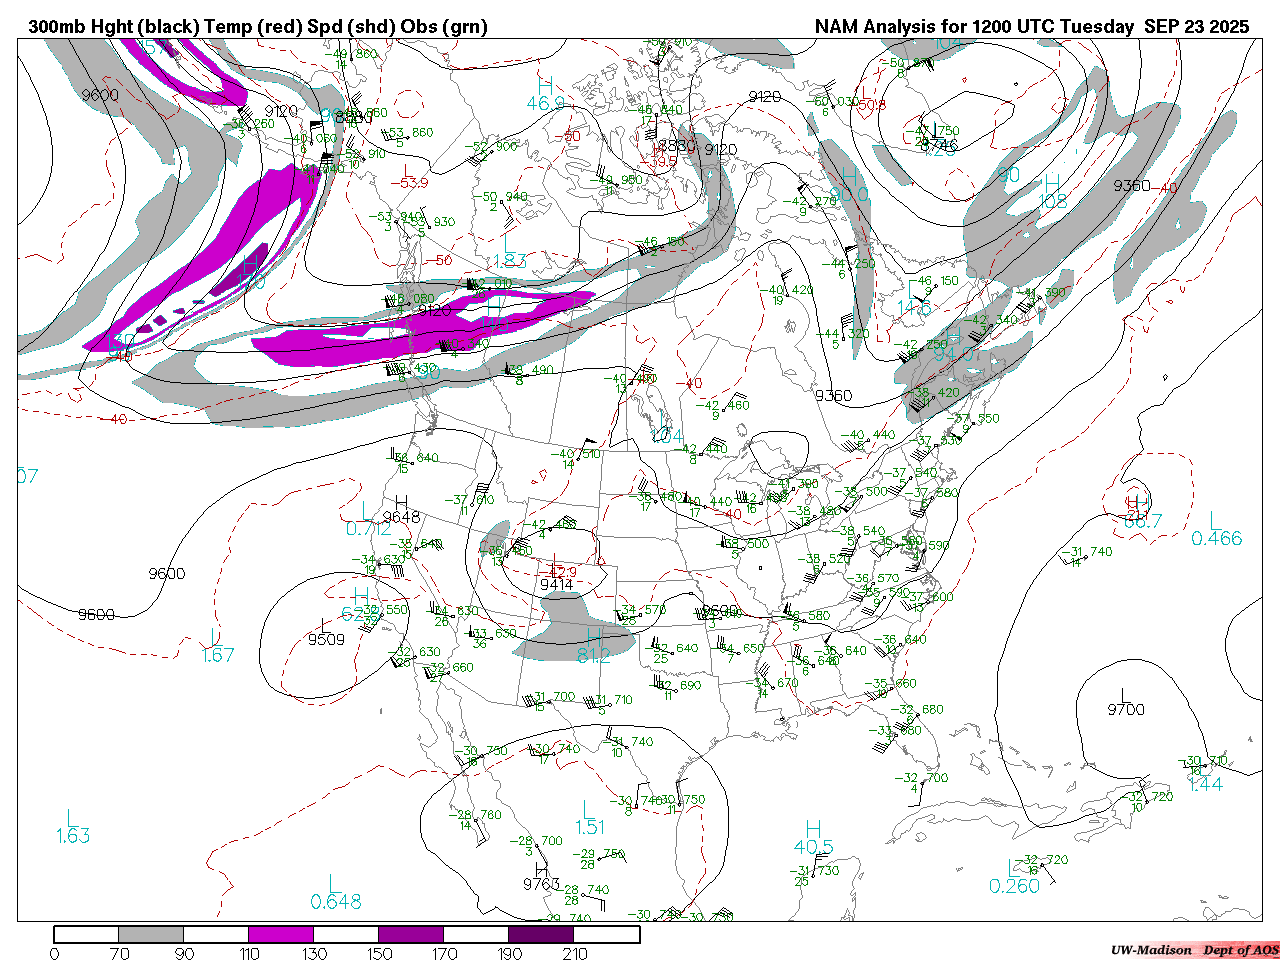Image resolution: width=1280 pixels, height=960 pixels.
Task: Select the 9509 height contour label
Action: [326, 639]
